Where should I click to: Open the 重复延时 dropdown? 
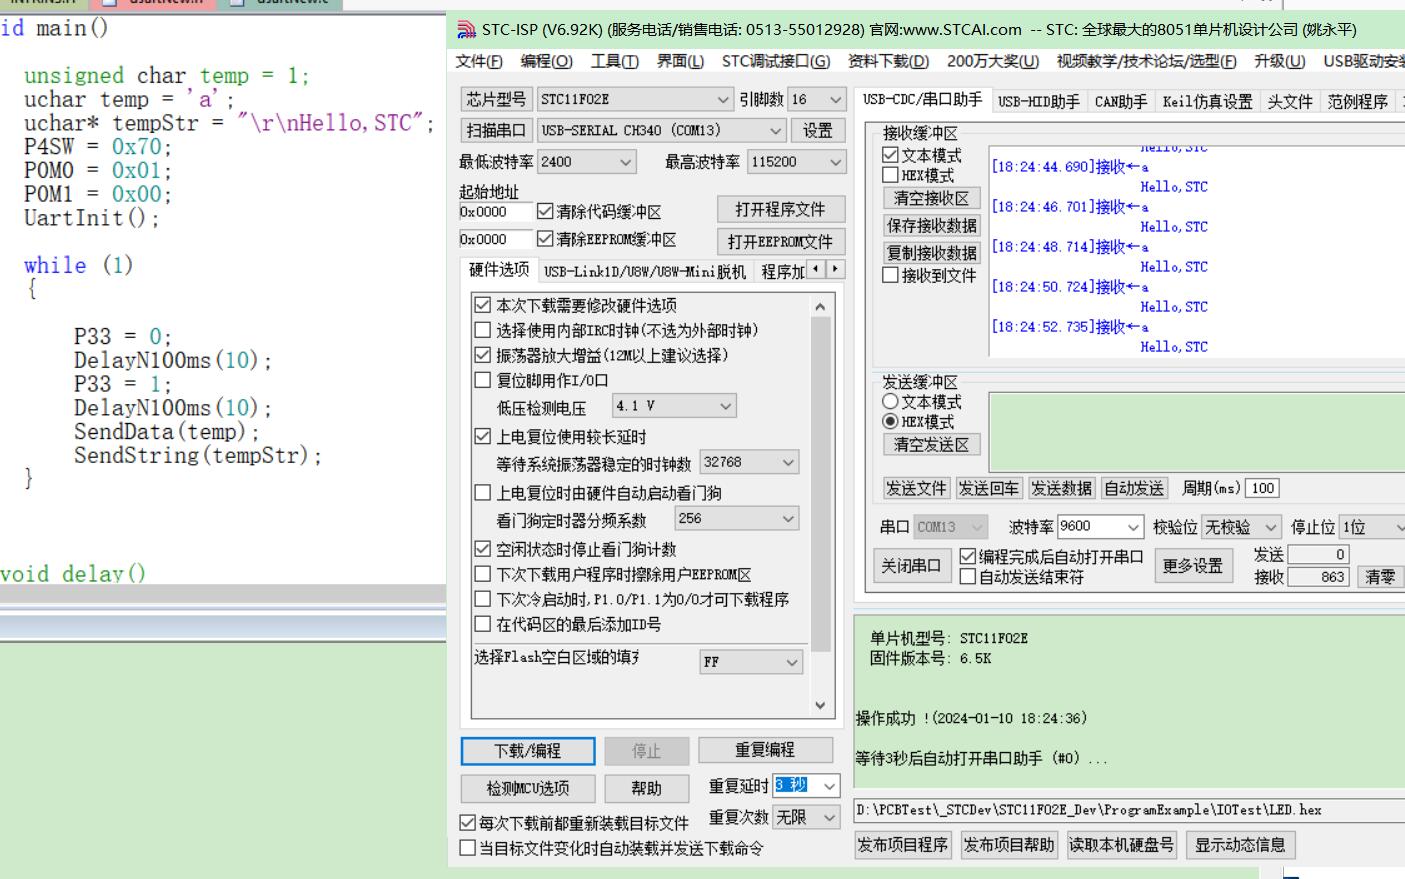point(806,786)
